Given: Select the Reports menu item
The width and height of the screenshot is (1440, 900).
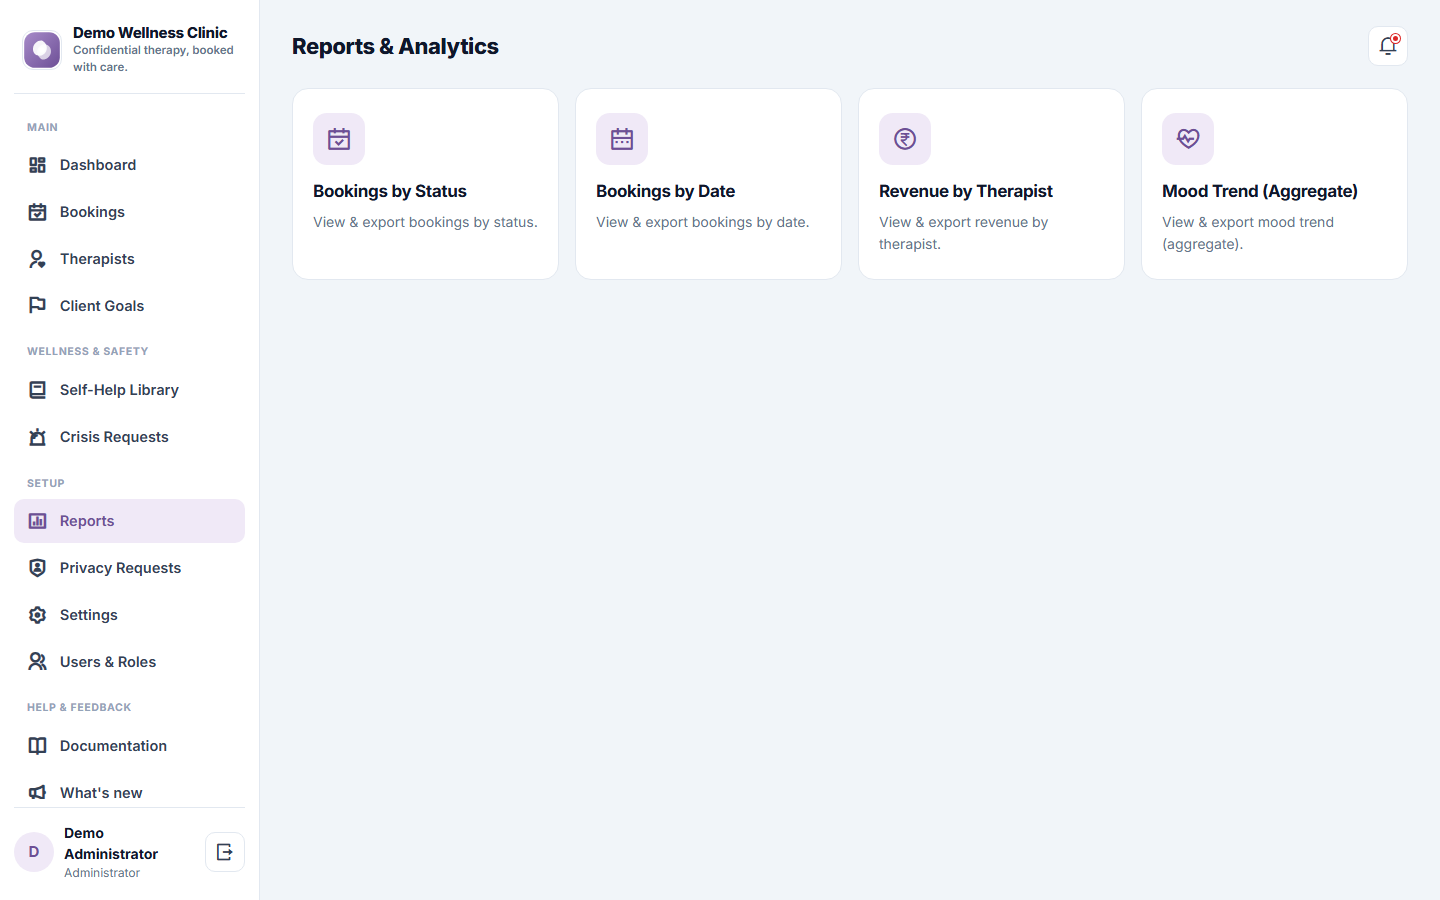Looking at the screenshot, I should (129, 521).
